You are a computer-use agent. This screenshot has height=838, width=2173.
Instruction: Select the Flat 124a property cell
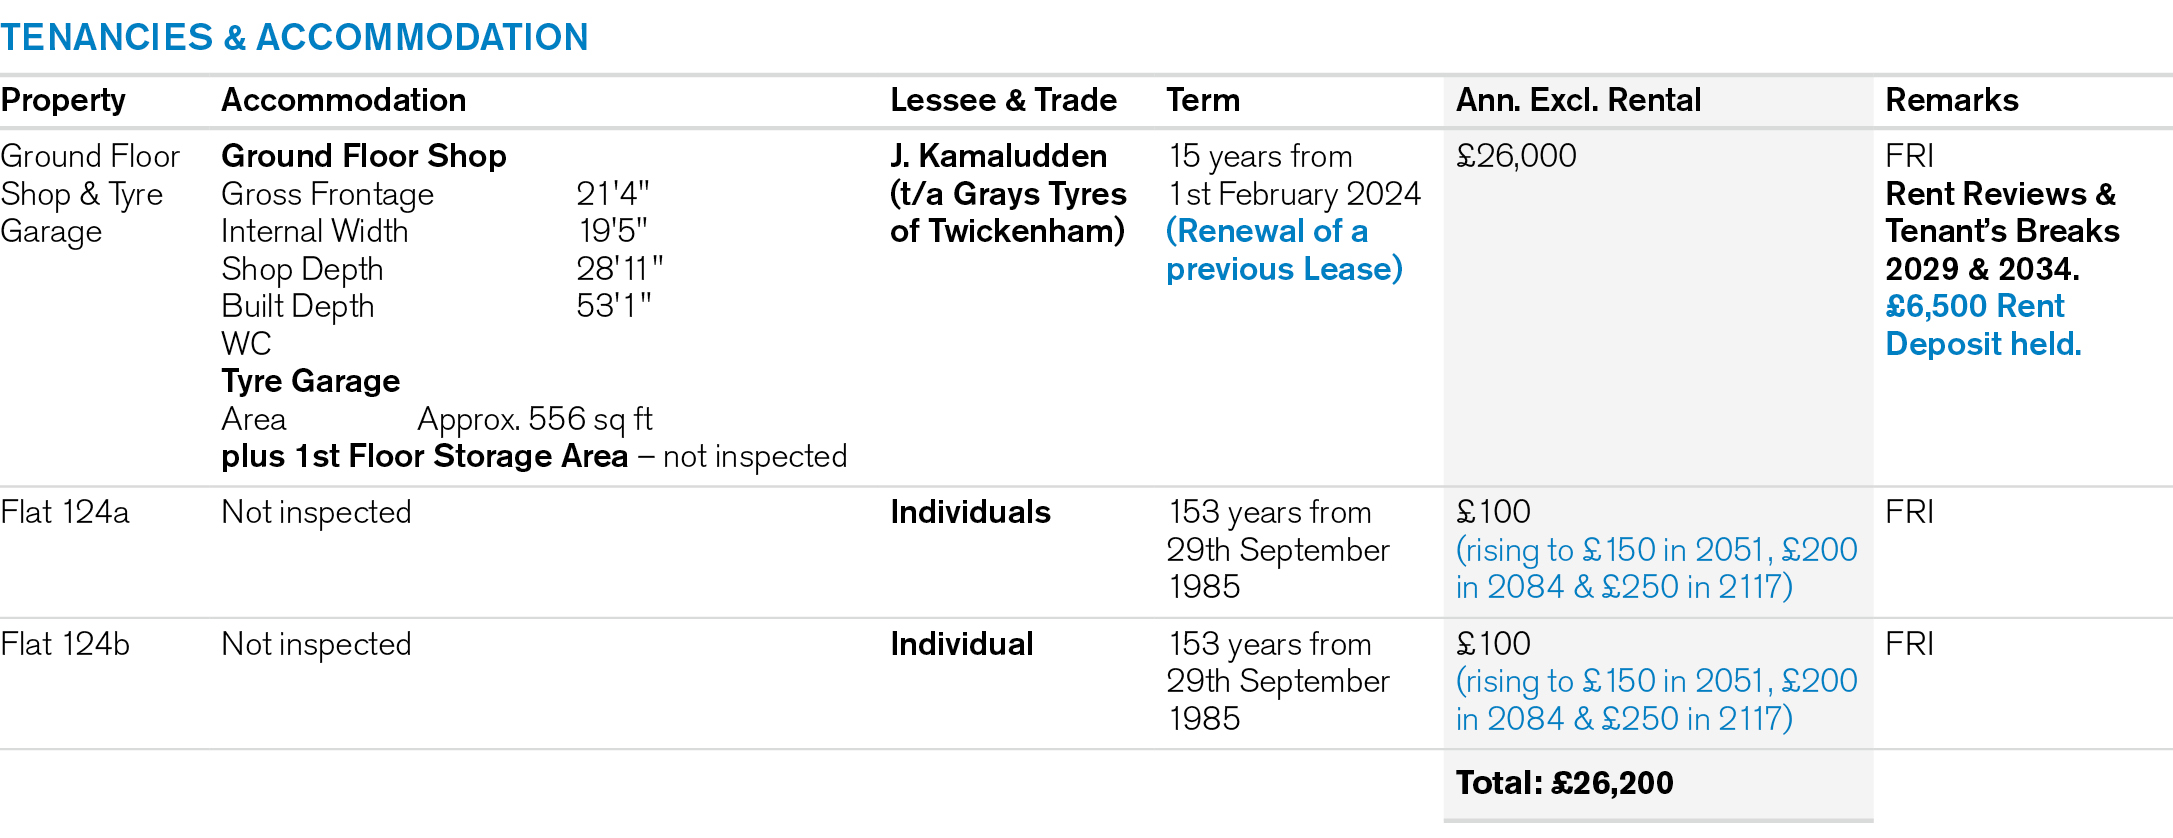[x=65, y=512]
